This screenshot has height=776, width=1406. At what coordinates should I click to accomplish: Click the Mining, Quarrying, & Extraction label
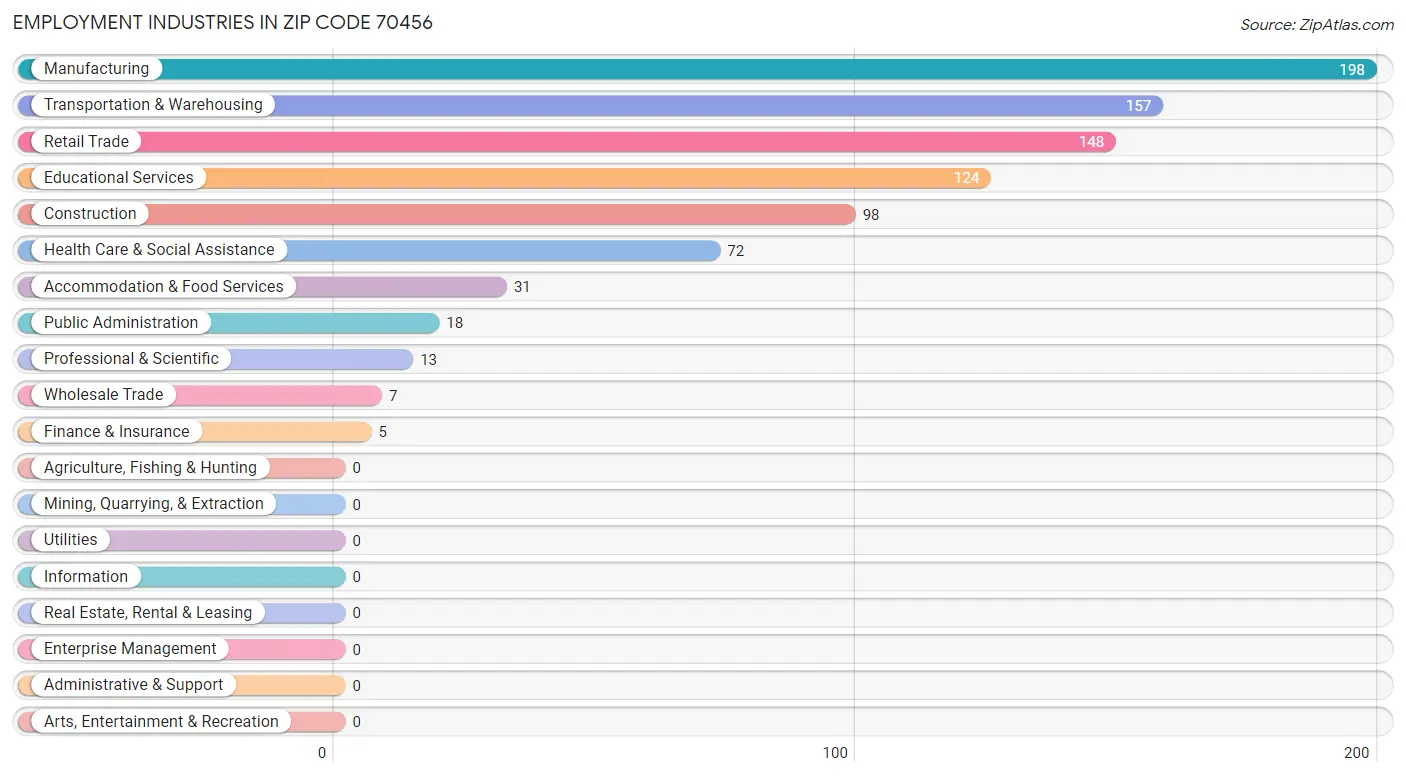coord(154,504)
